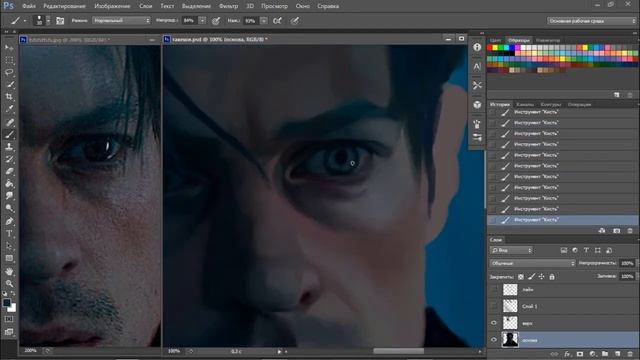
Task: Select the Paint Bucket tool
Action: [x=9, y=183]
